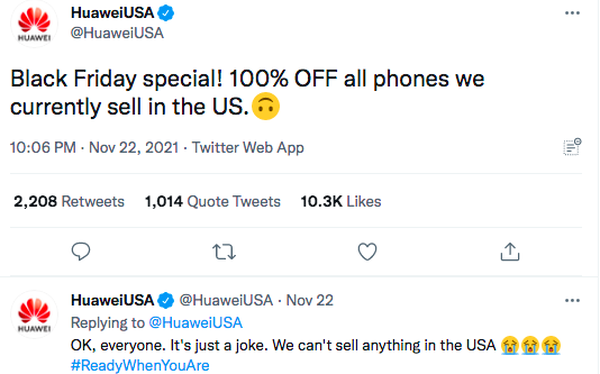View the 1,014 Quote Tweets list

click(x=212, y=201)
